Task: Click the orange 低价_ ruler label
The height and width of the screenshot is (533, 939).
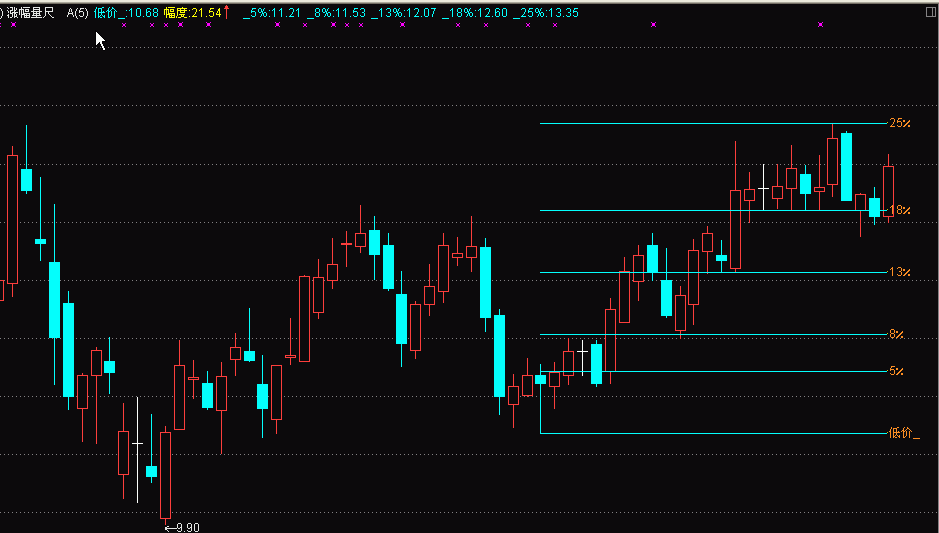Action: [x=904, y=433]
